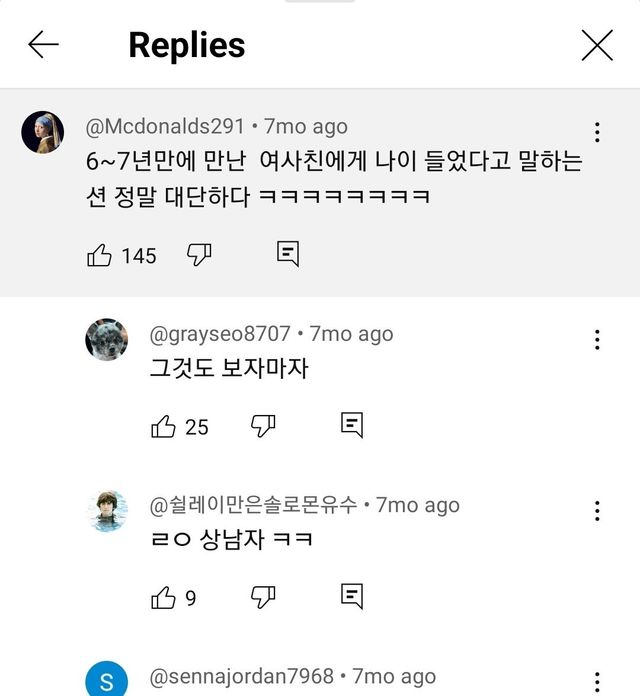
Task: Go back using the left arrow
Action: [43, 45]
